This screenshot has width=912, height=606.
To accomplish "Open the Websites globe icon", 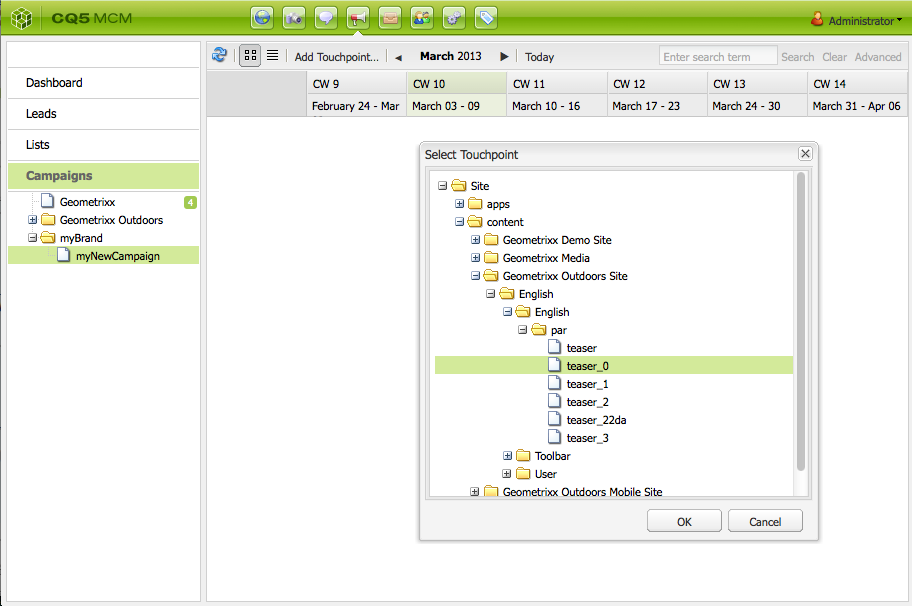I will coord(262,18).
